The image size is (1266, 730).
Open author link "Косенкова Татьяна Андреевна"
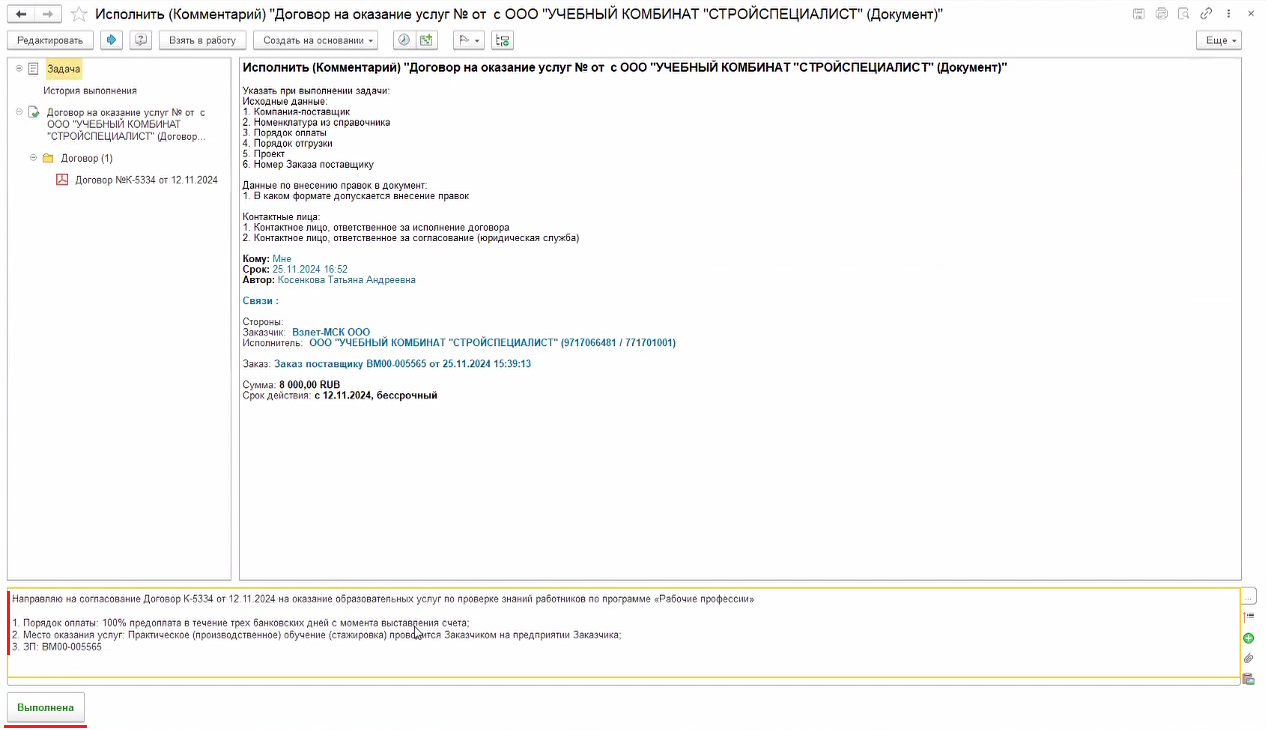pos(347,280)
